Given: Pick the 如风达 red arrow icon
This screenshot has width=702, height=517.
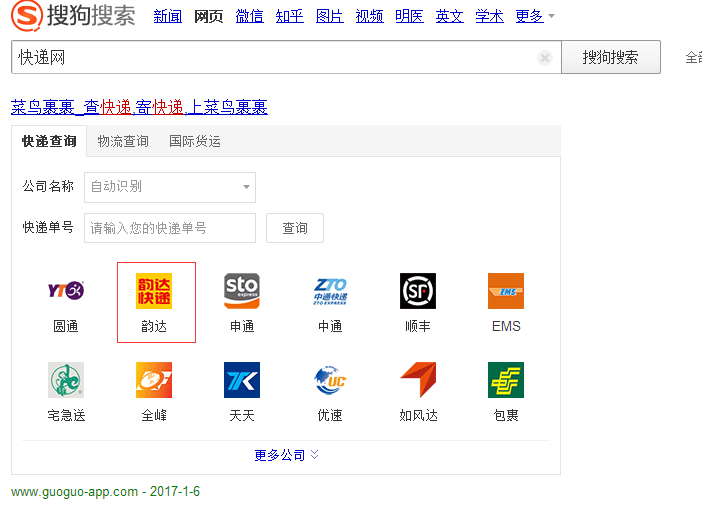Looking at the screenshot, I should point(418,380).
